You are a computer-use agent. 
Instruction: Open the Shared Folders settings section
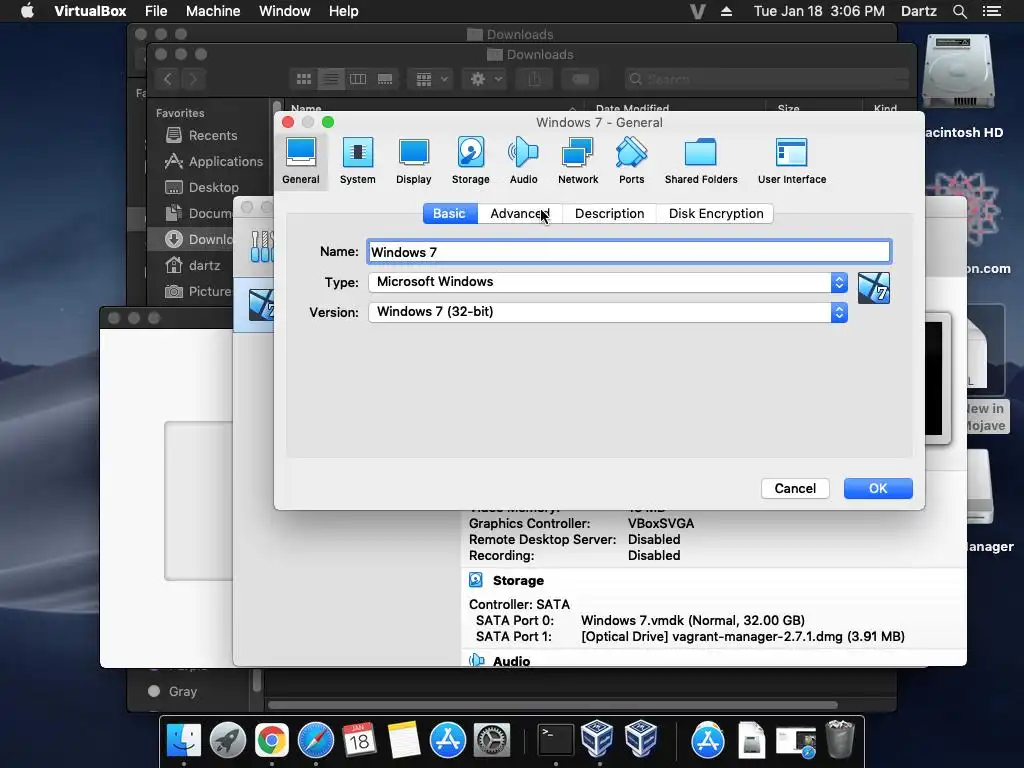(701, 161)
